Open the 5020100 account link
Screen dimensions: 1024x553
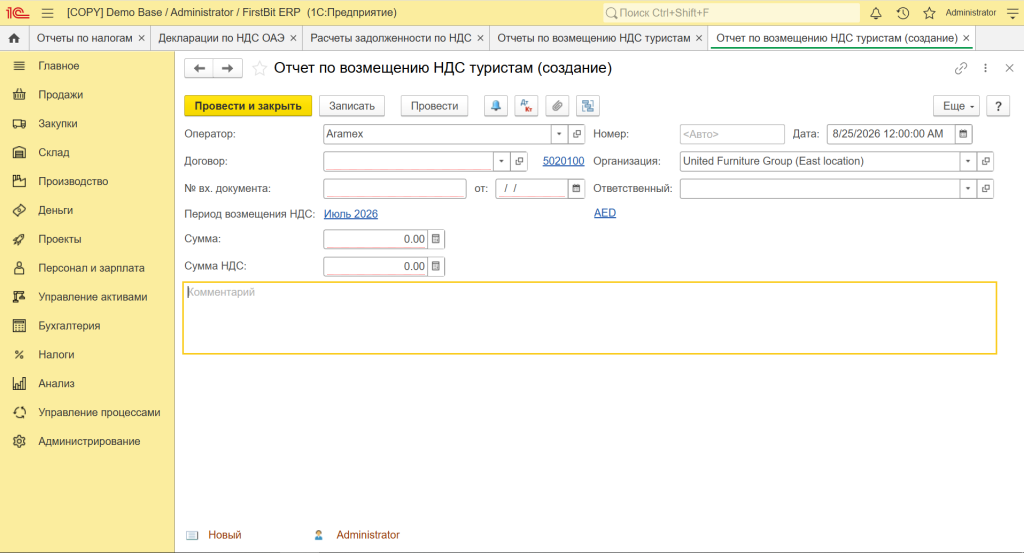pyautogui.click(x=564, y=161)
